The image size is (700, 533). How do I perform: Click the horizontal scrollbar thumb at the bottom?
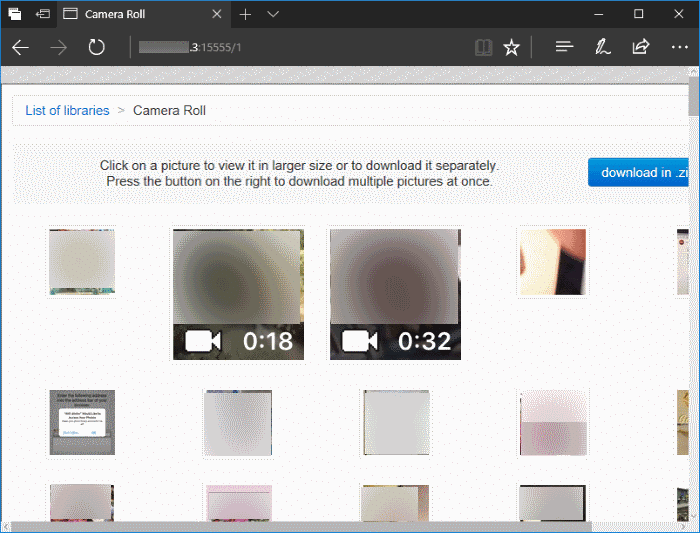[x=301, y=527]
